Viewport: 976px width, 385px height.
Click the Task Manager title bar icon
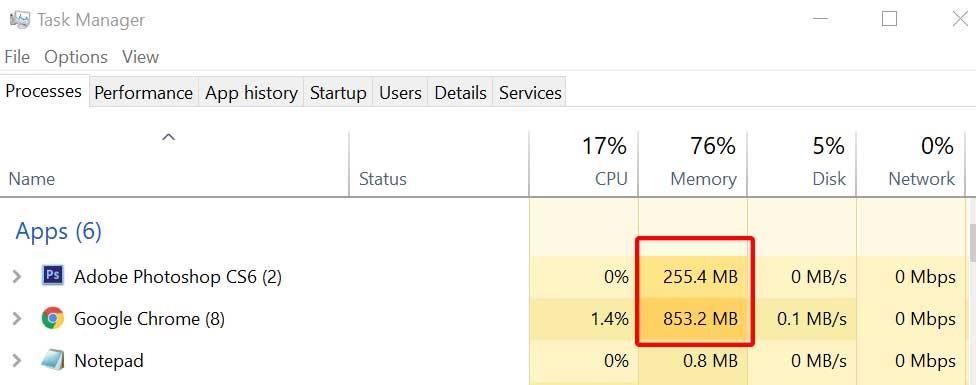(x=20, y=19)
